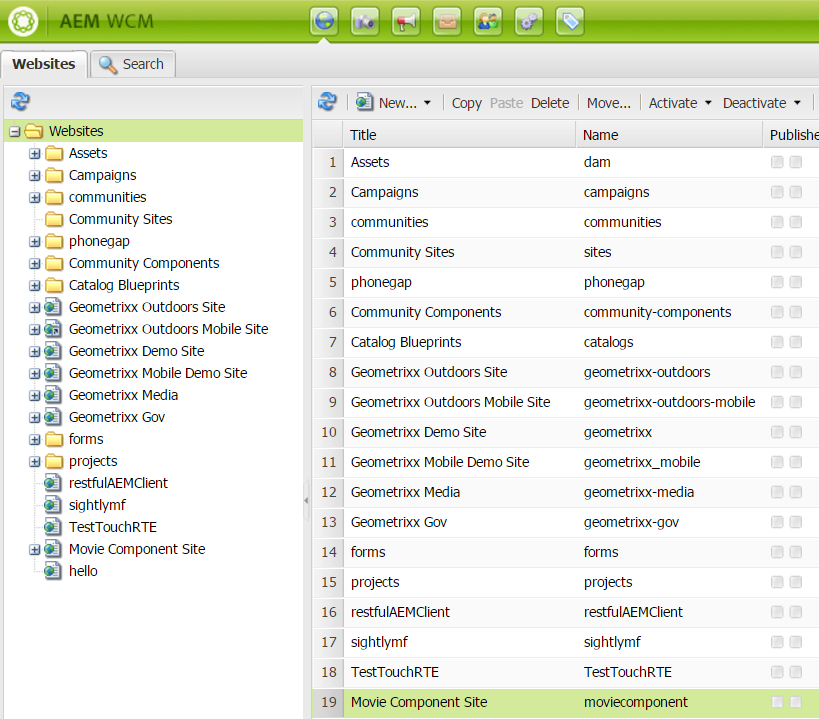
Task: Expand the projects tree node
Action: pyautogui.click(x=34, y=462)
